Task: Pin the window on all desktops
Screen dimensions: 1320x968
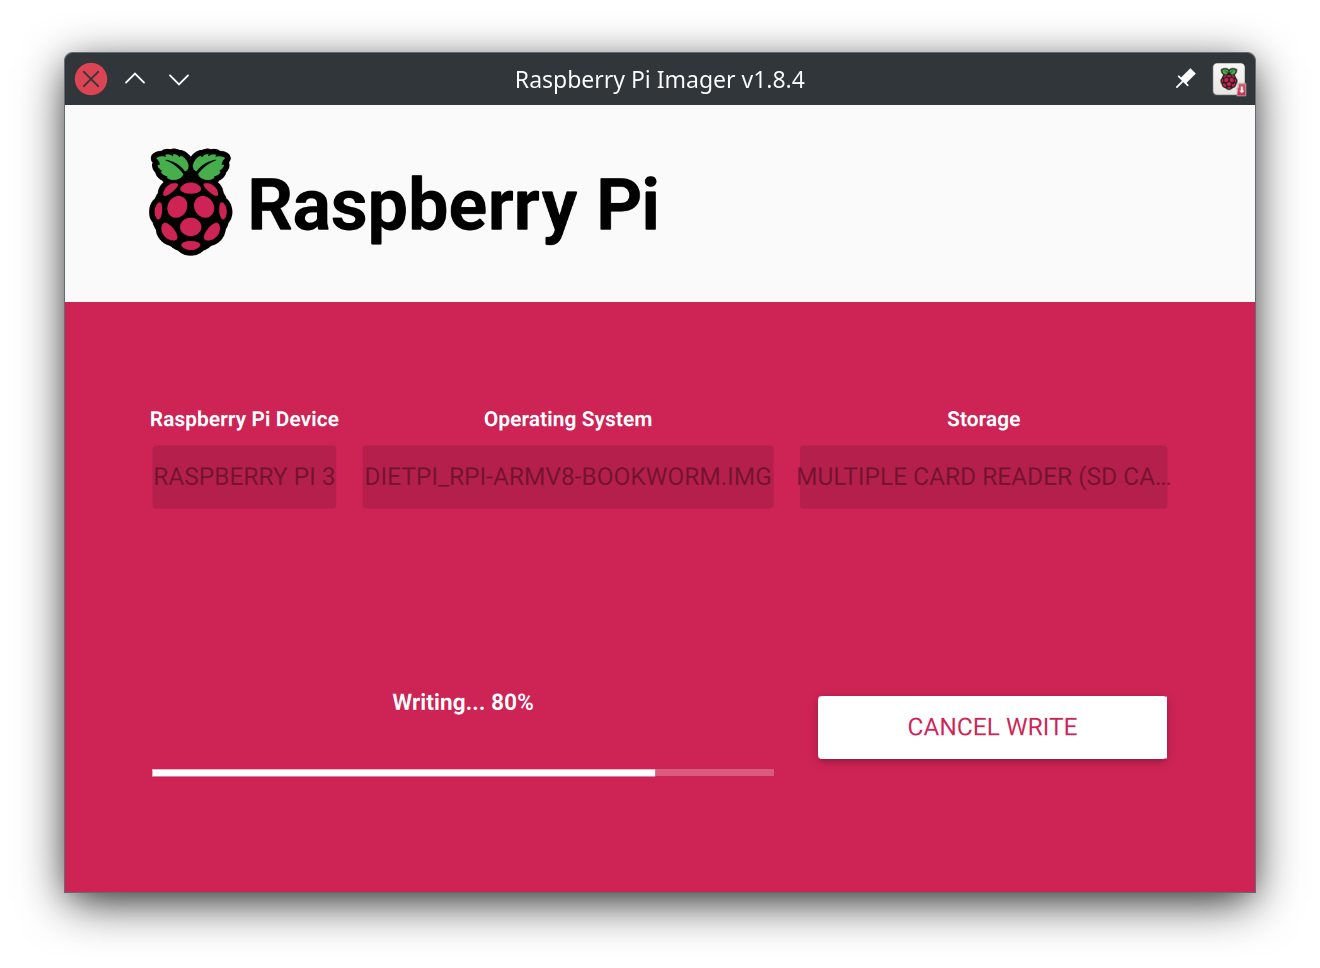Action: [1185, 79]
